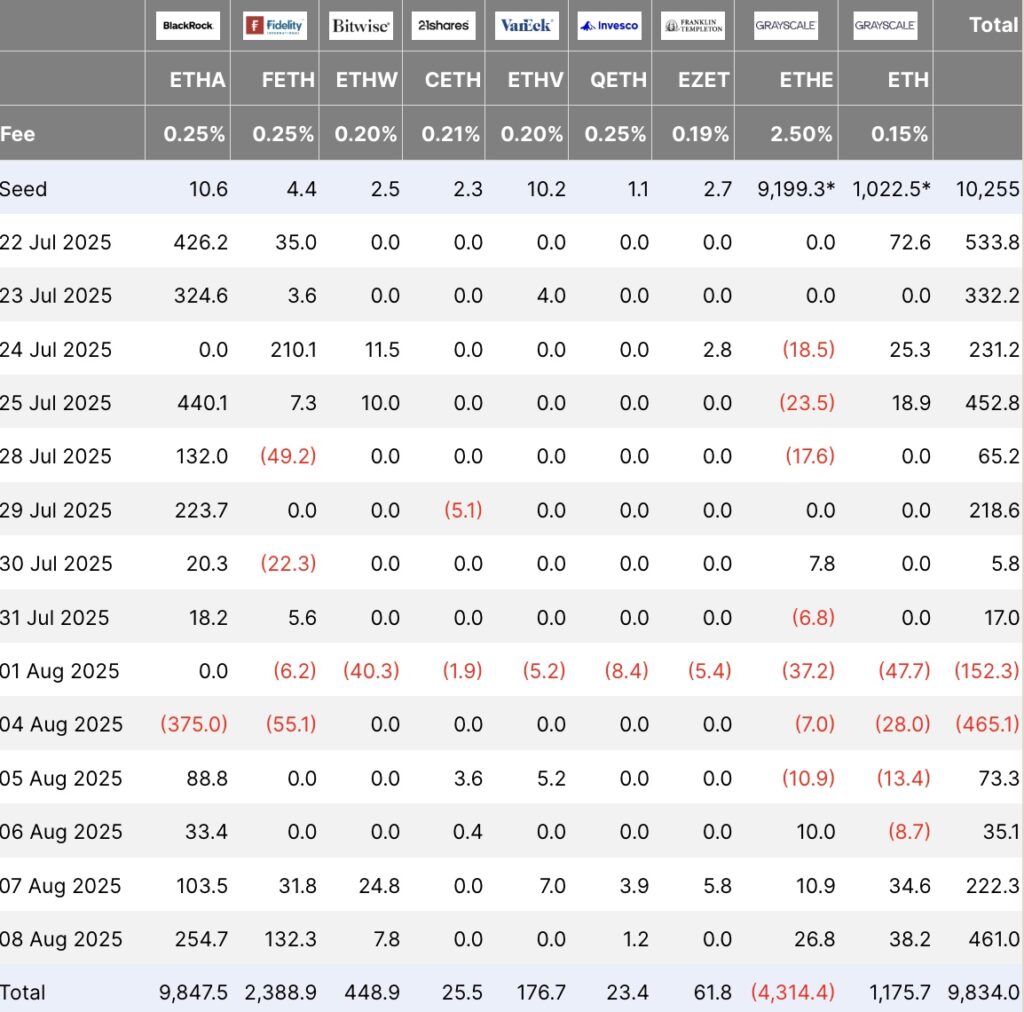Click the (5.1) CETH outflow

[463, 510]
